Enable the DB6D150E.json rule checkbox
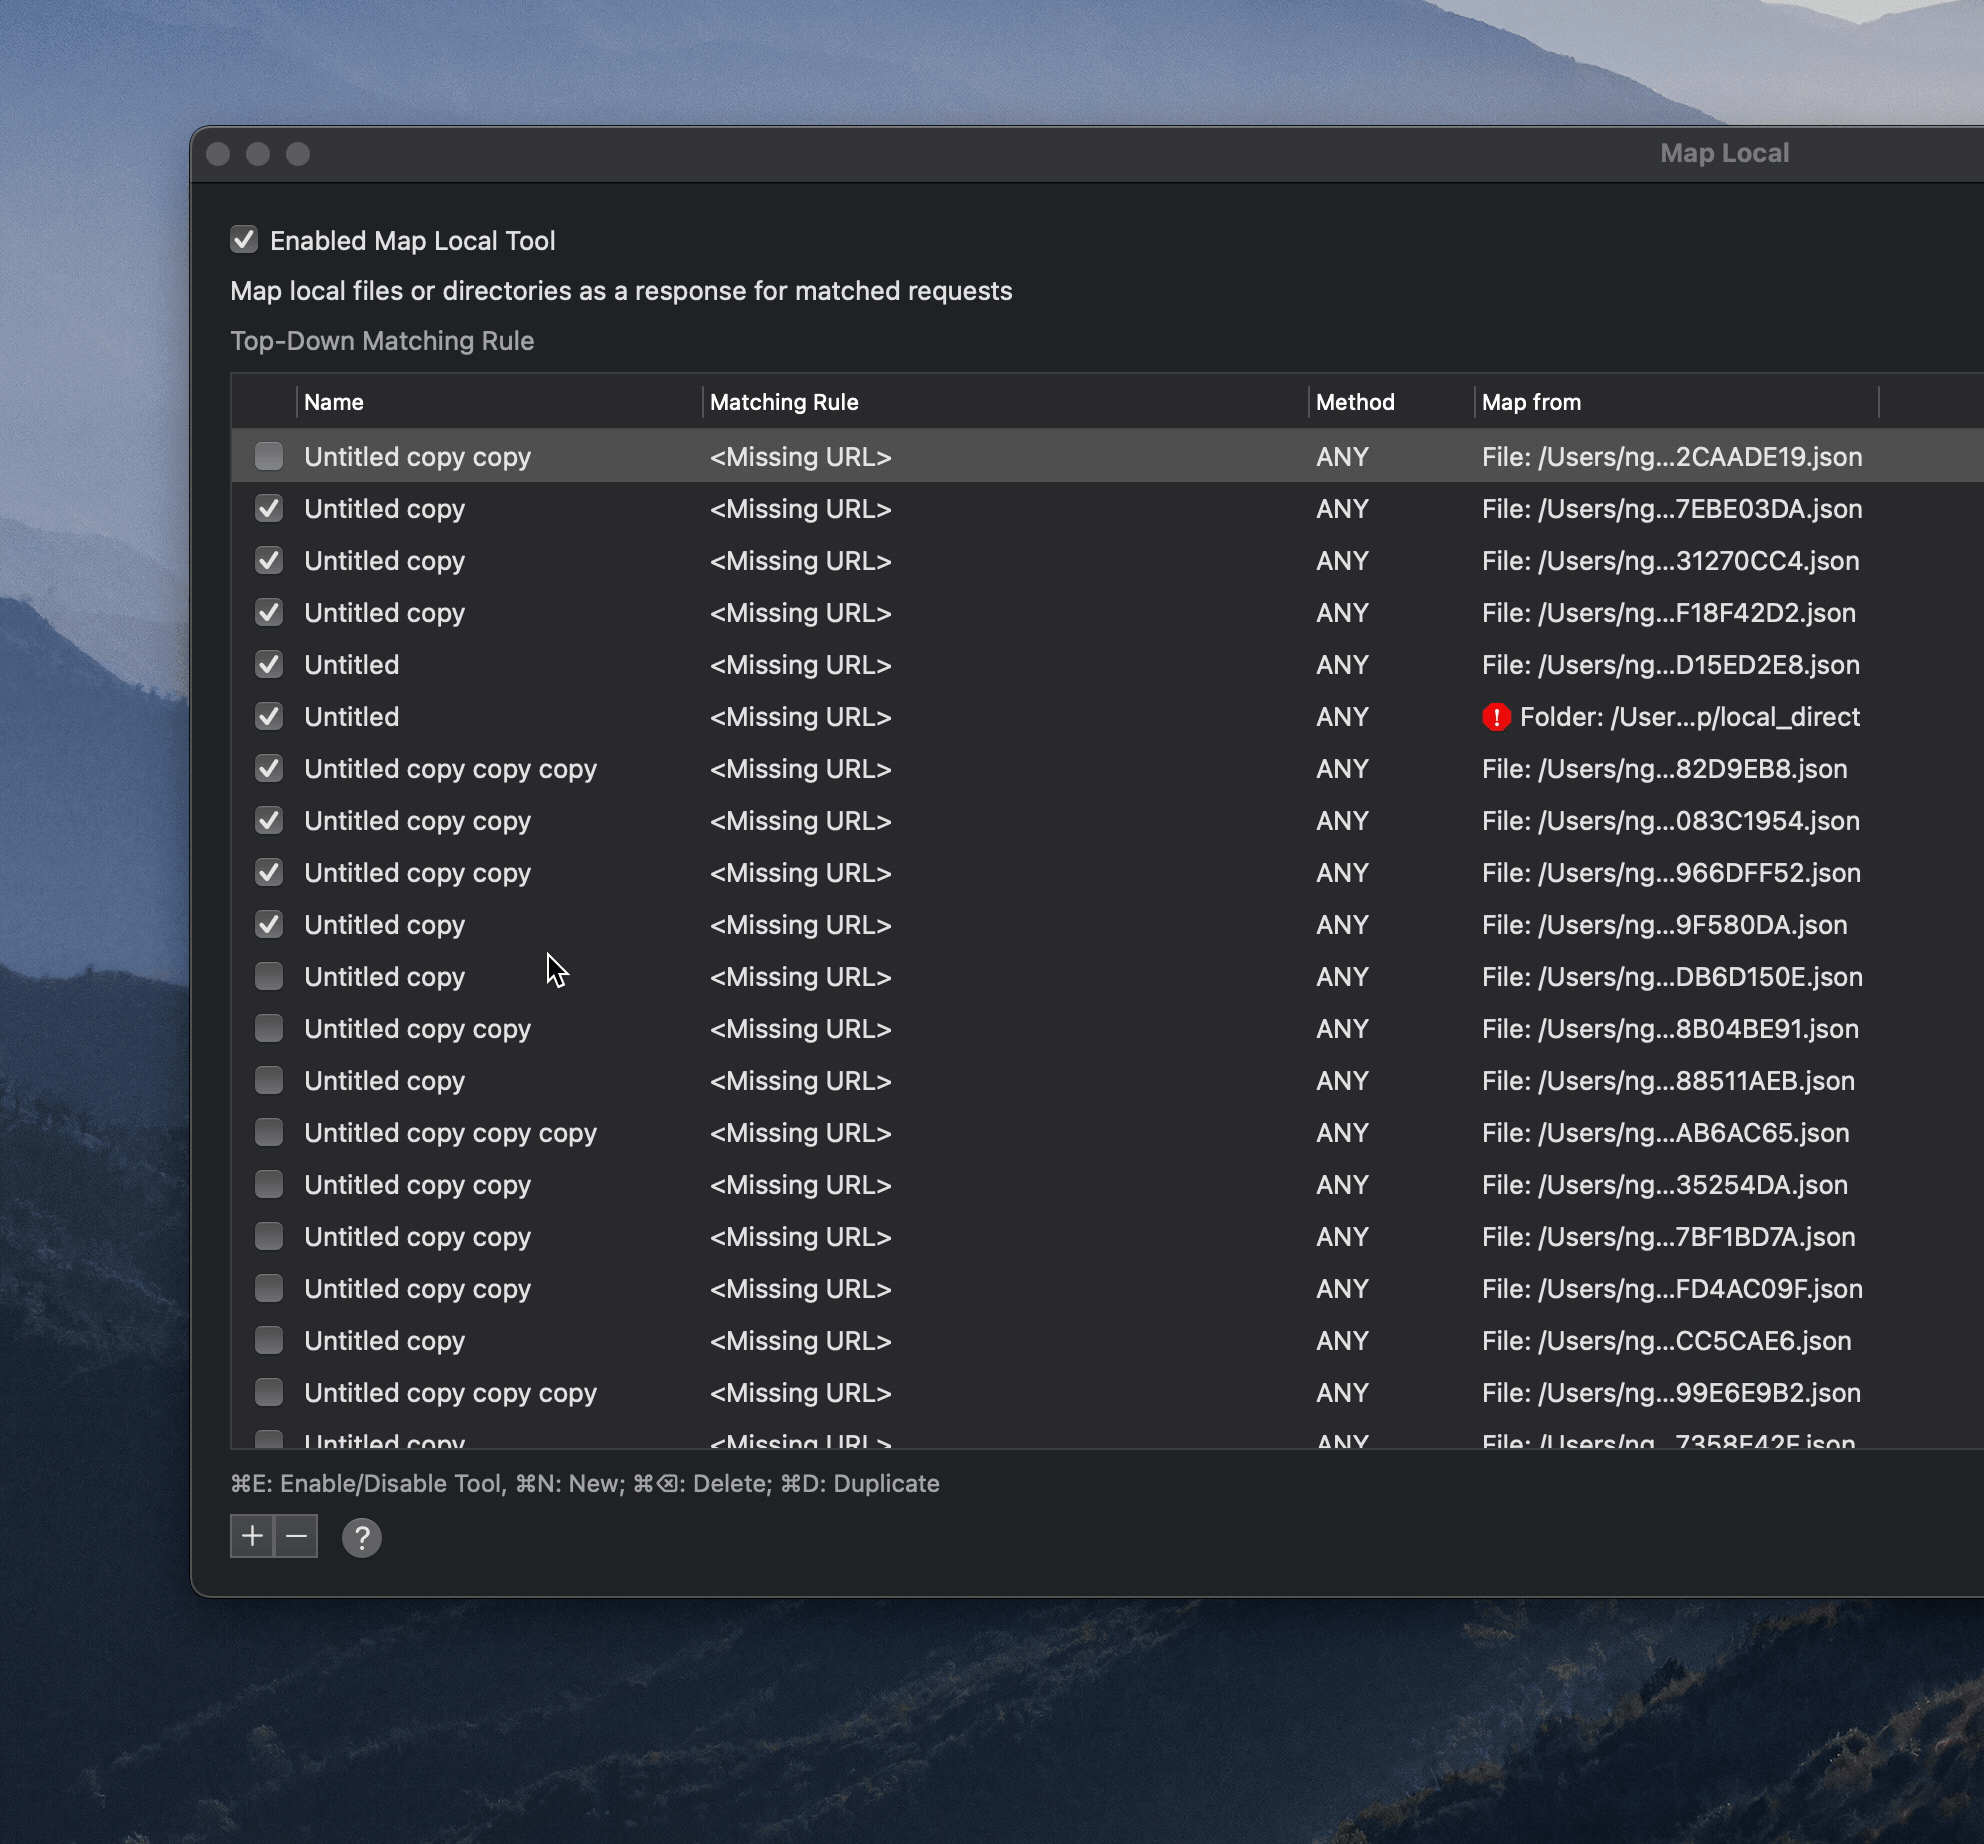Screen dimensions: 1984x1844 click(269, 977)
